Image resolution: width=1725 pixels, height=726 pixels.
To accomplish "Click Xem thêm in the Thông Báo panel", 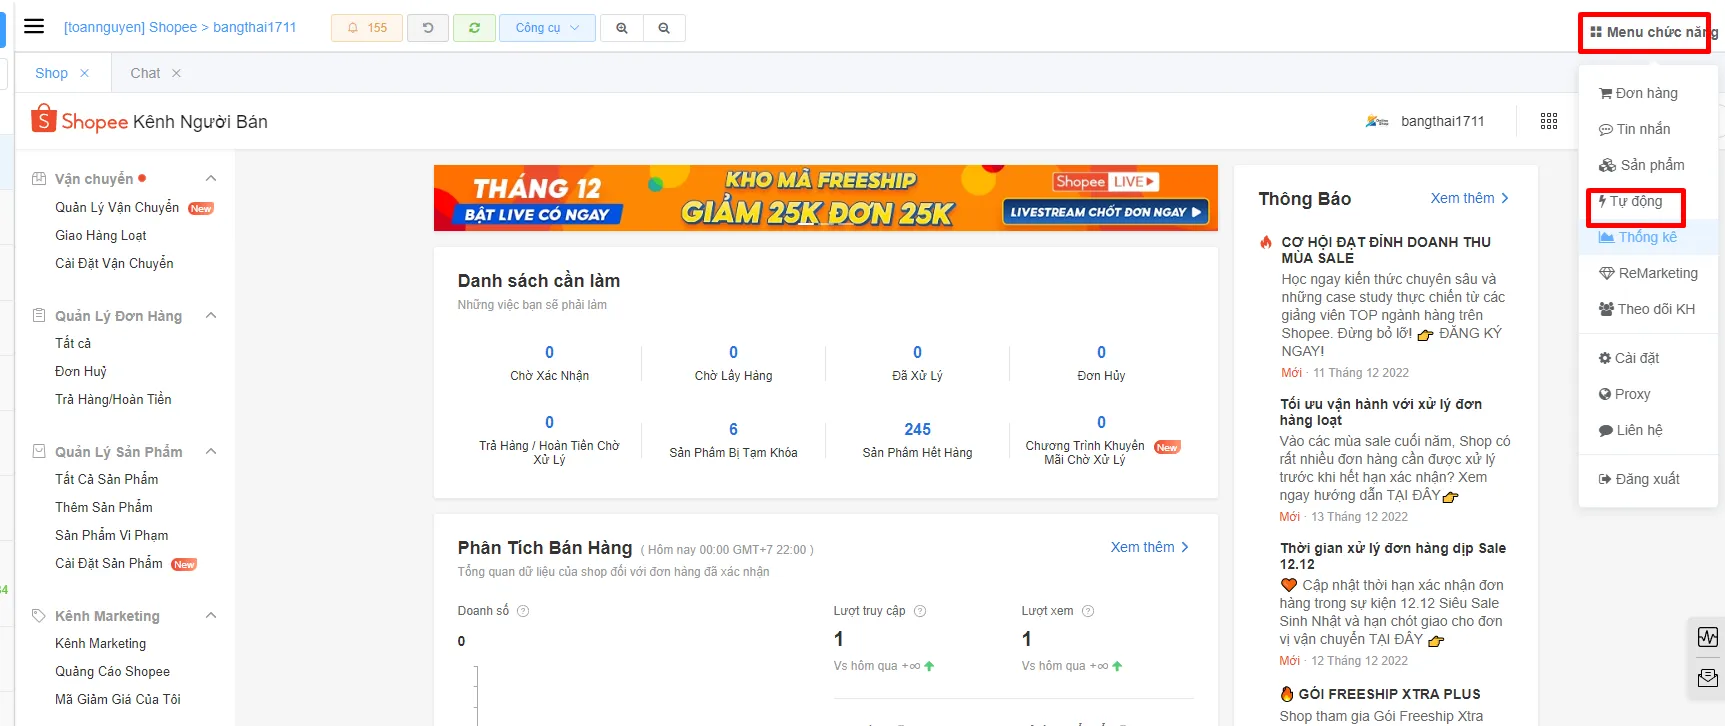I will point(1470,198).
